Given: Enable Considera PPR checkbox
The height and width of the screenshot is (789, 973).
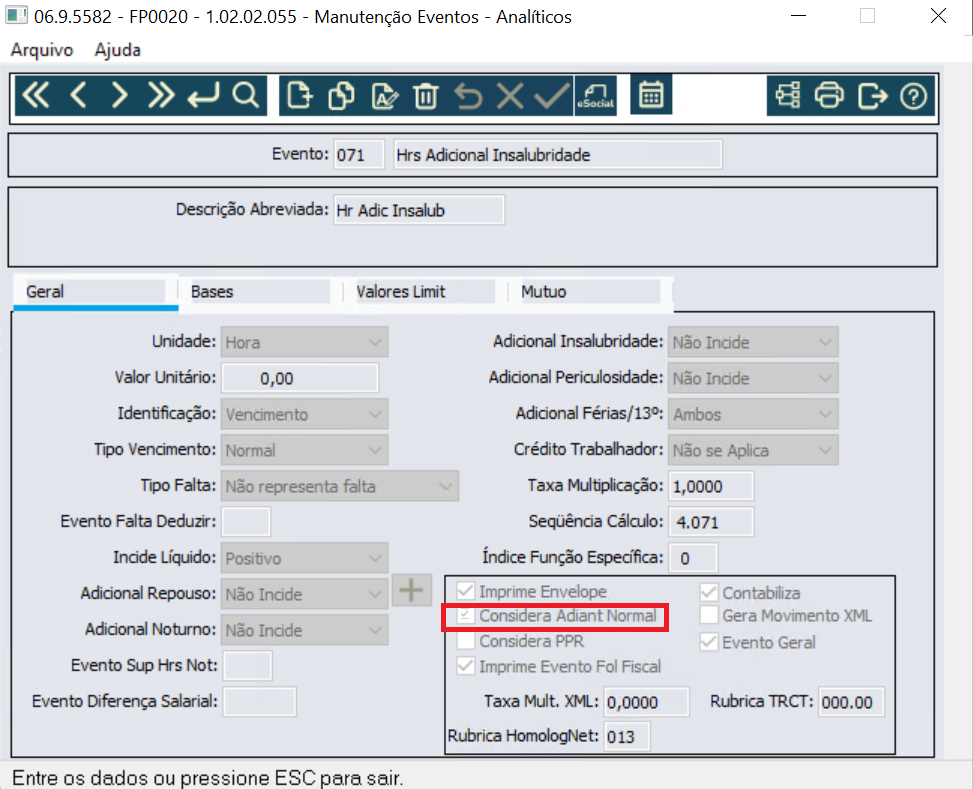Looking at the screenshot, I should click(x=465, y=641).
